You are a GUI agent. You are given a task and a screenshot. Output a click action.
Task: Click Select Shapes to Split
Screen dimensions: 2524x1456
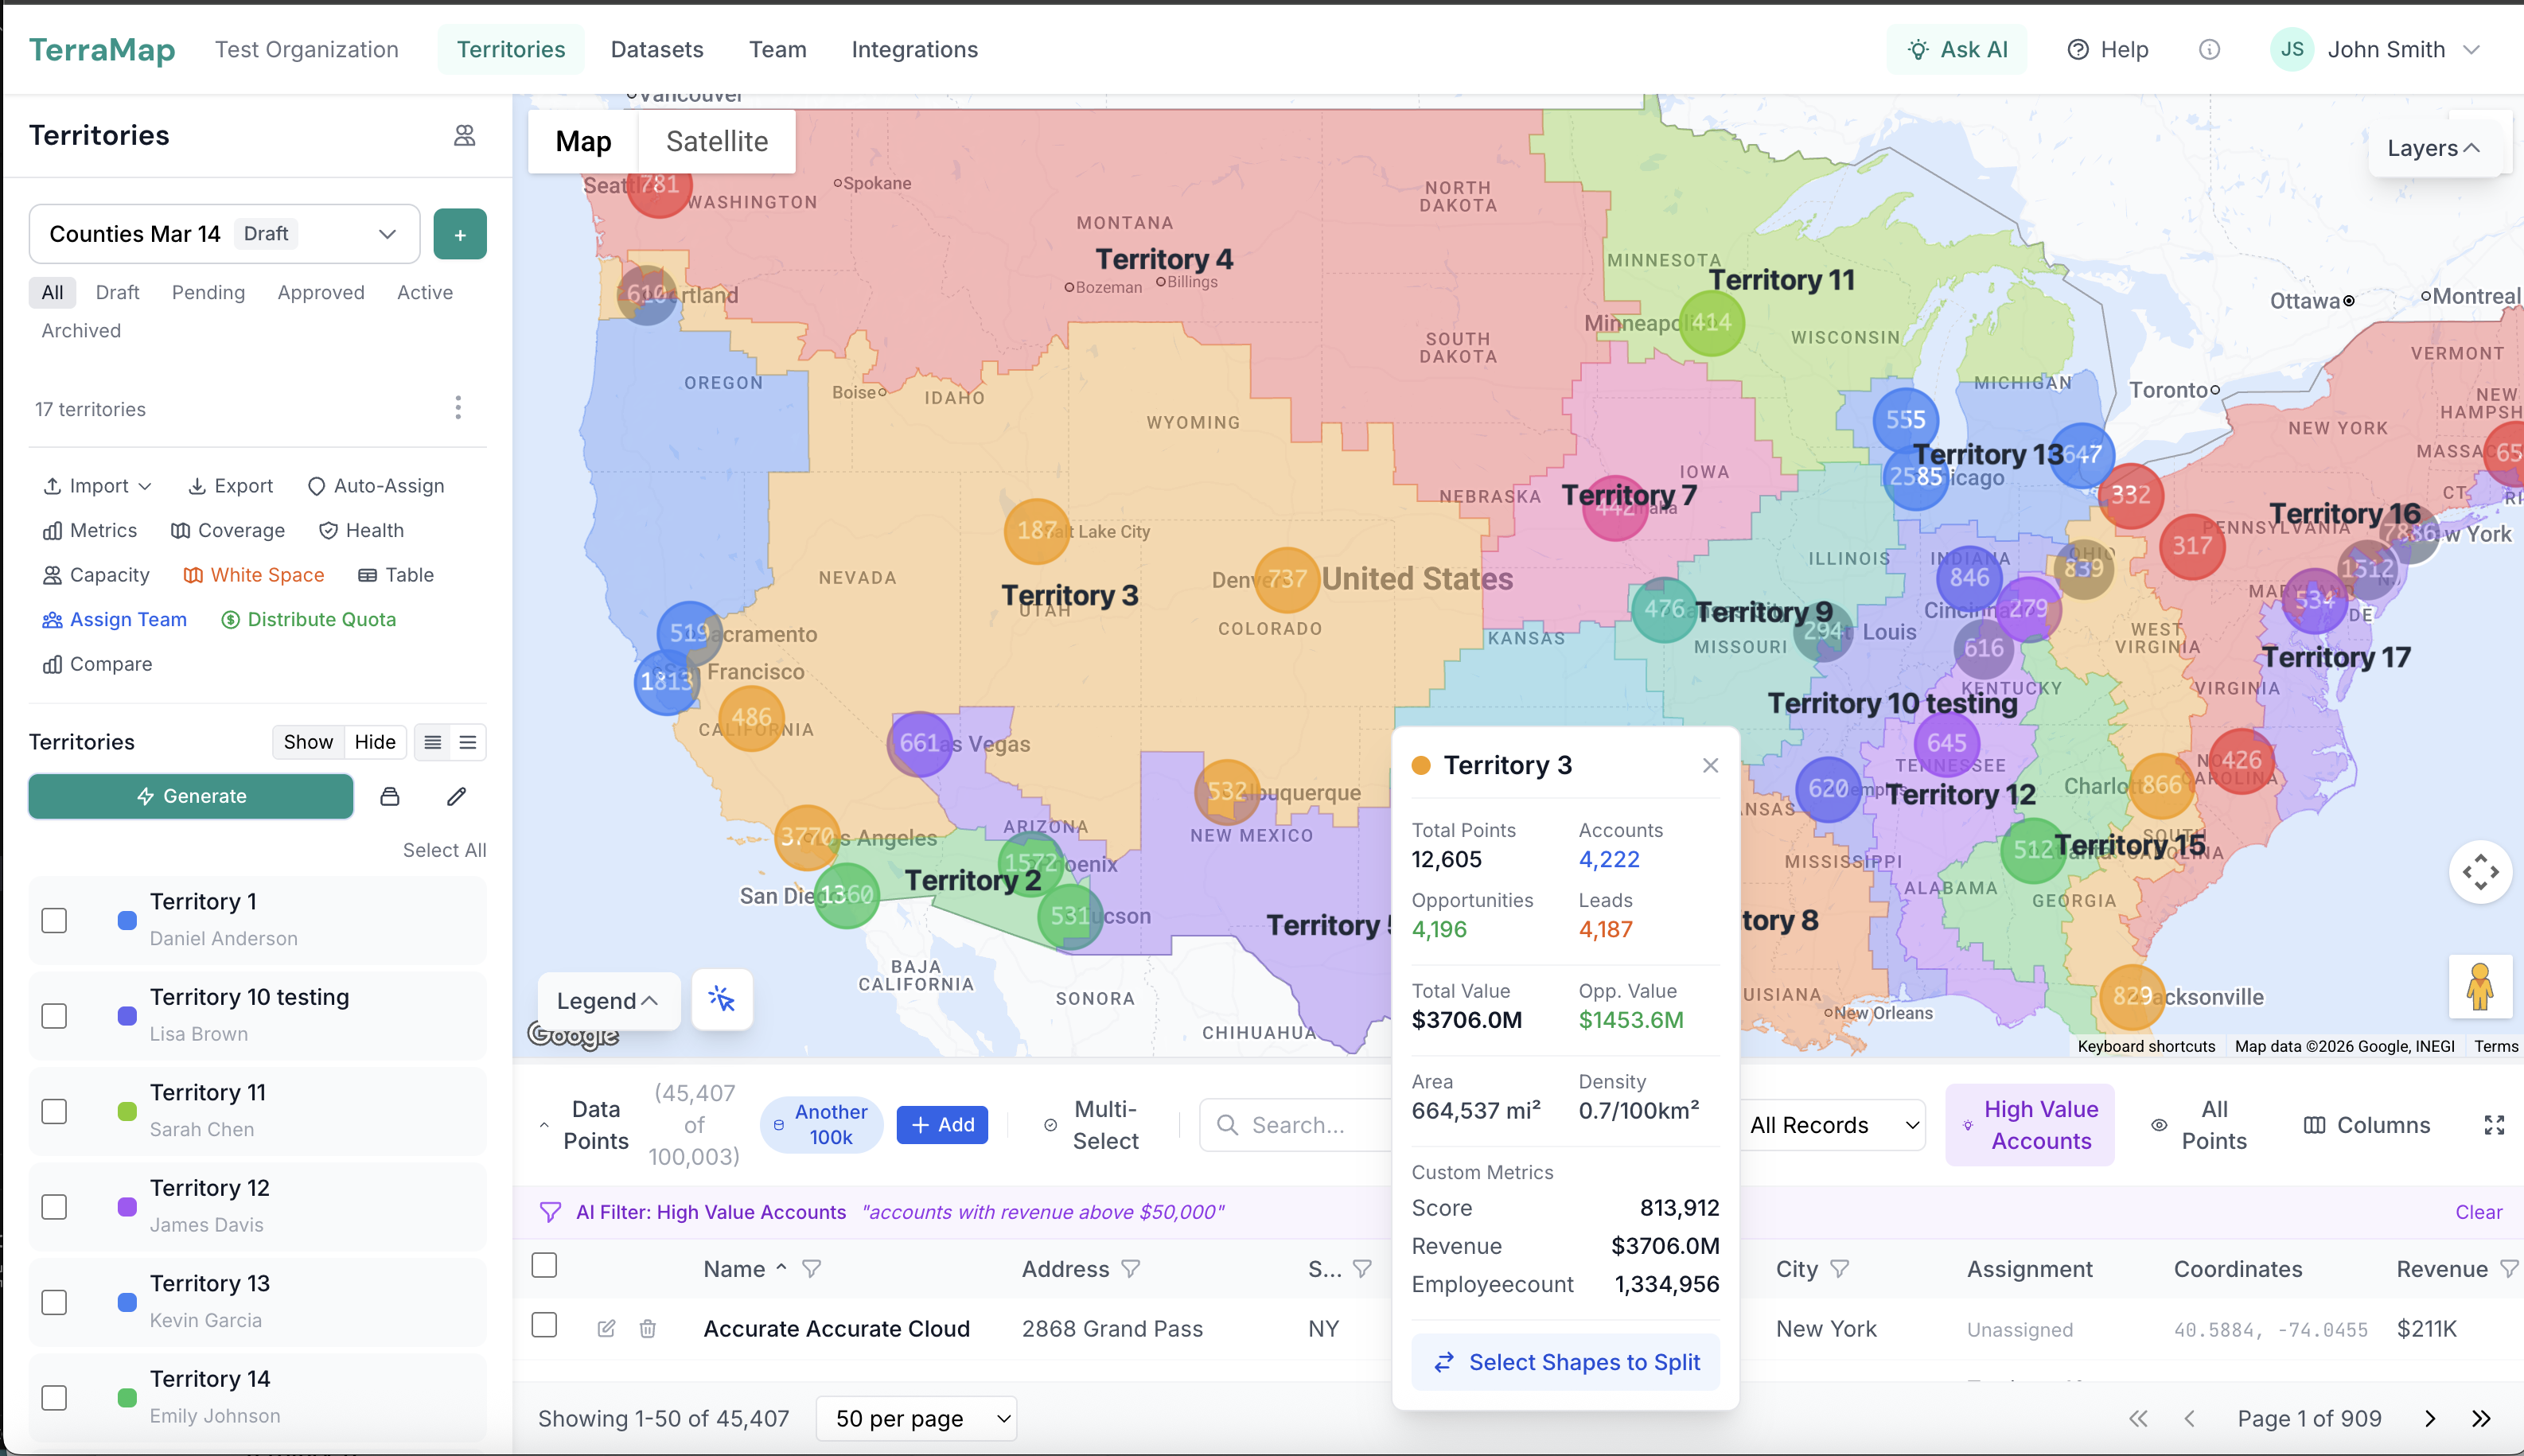[1565, 1362]
